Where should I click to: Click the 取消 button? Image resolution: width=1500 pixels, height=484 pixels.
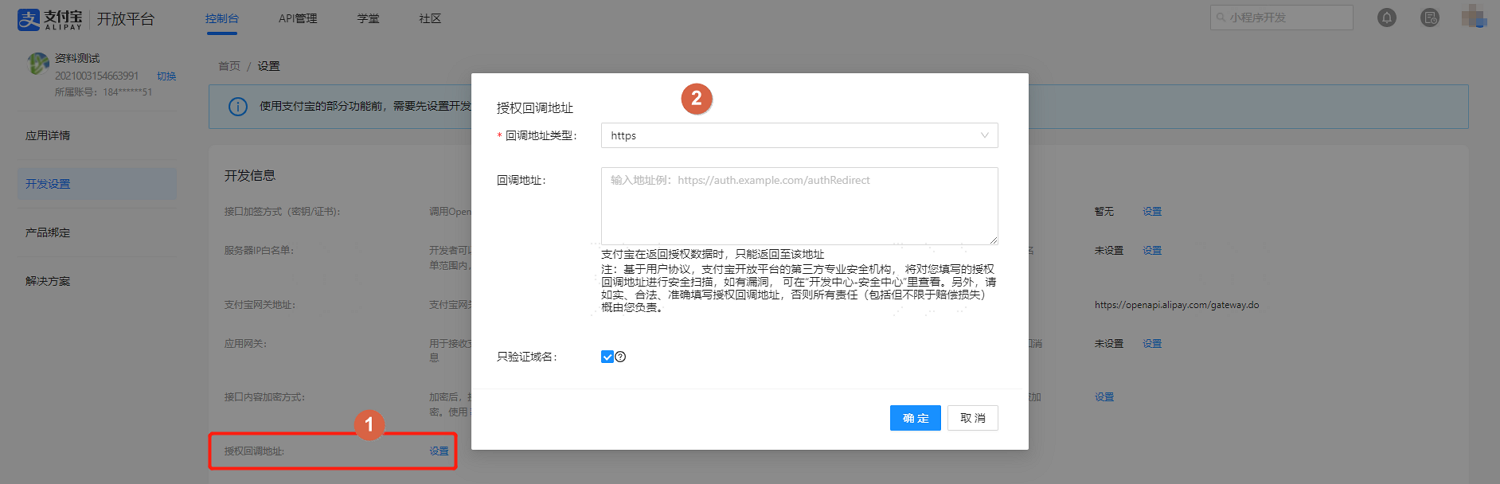click(x=973, y=418)
